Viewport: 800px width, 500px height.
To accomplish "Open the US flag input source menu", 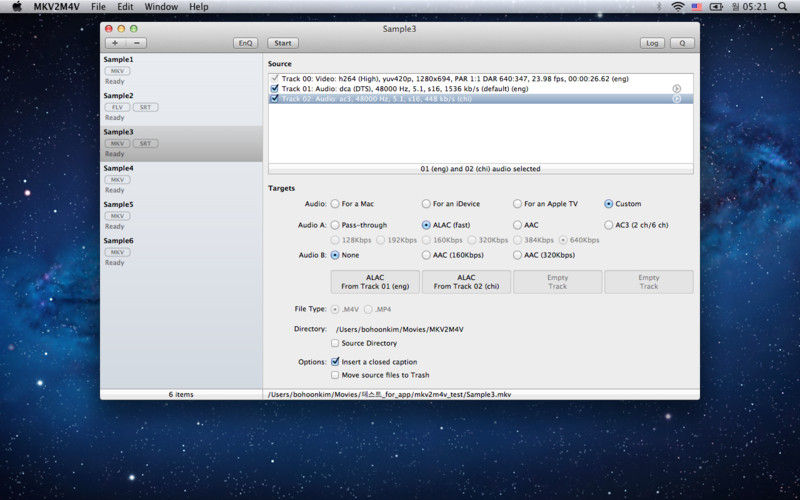I will tap(696, 7).
